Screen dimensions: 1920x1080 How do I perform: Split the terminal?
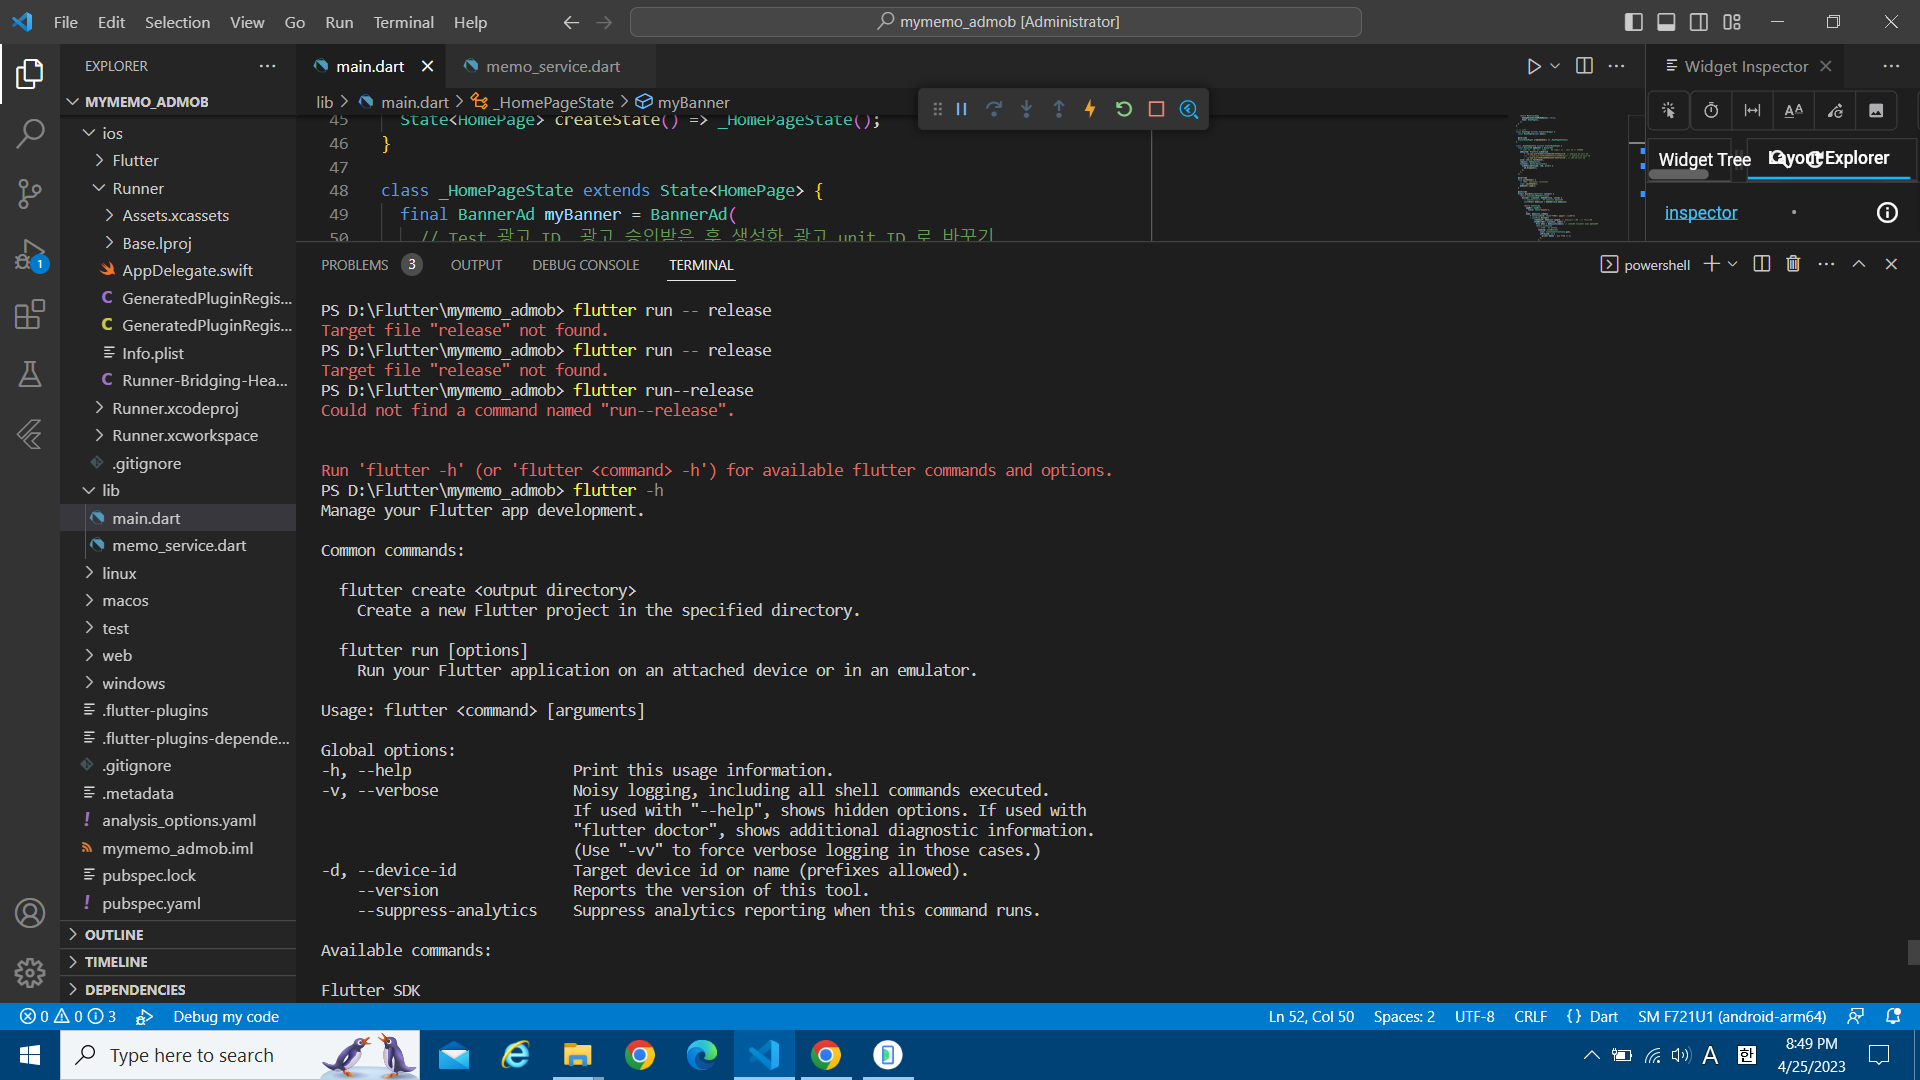[x=1762, y=264]
